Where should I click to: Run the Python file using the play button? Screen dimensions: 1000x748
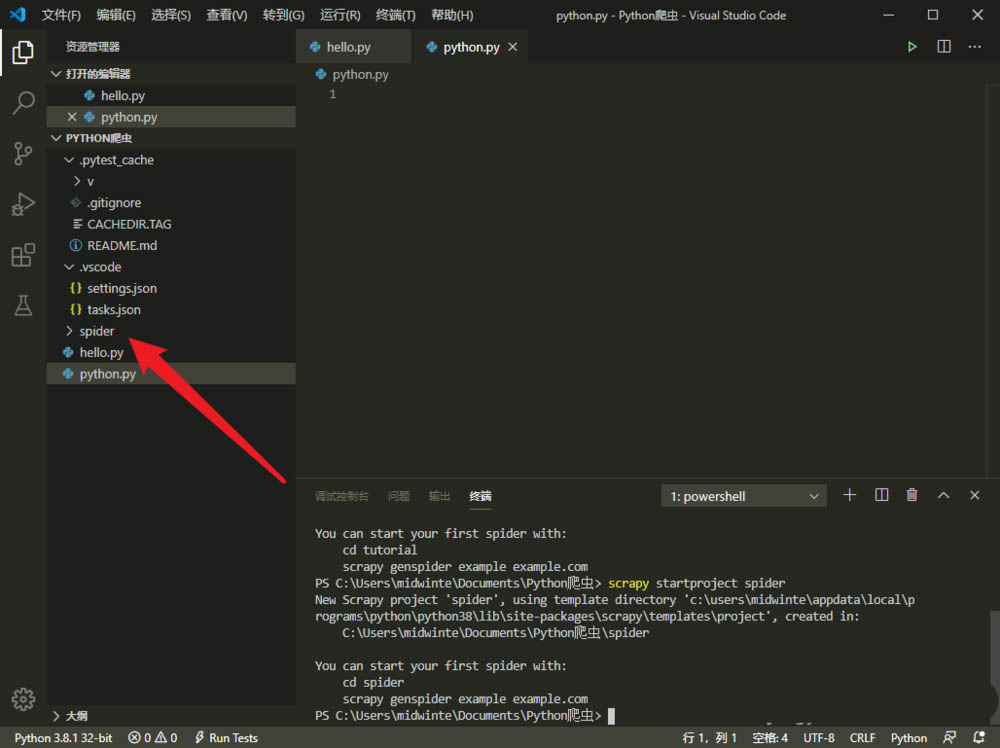[911, 46]
